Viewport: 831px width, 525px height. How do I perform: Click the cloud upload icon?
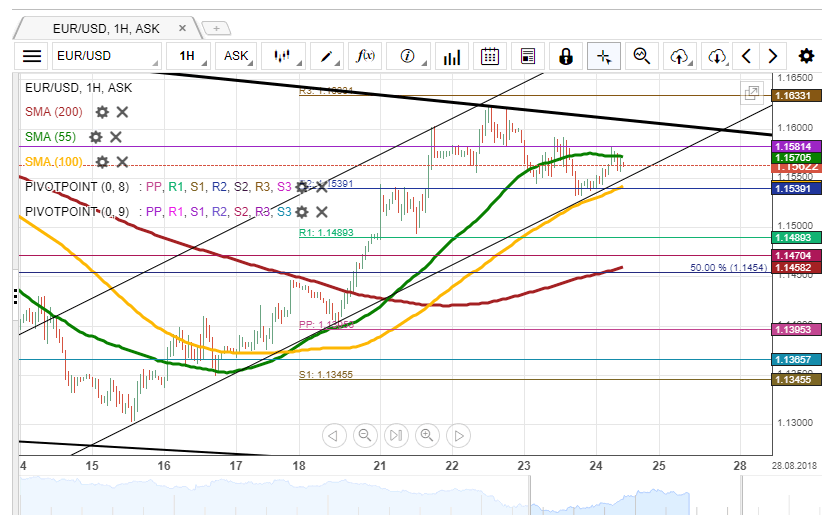click(x=680, y=56)
